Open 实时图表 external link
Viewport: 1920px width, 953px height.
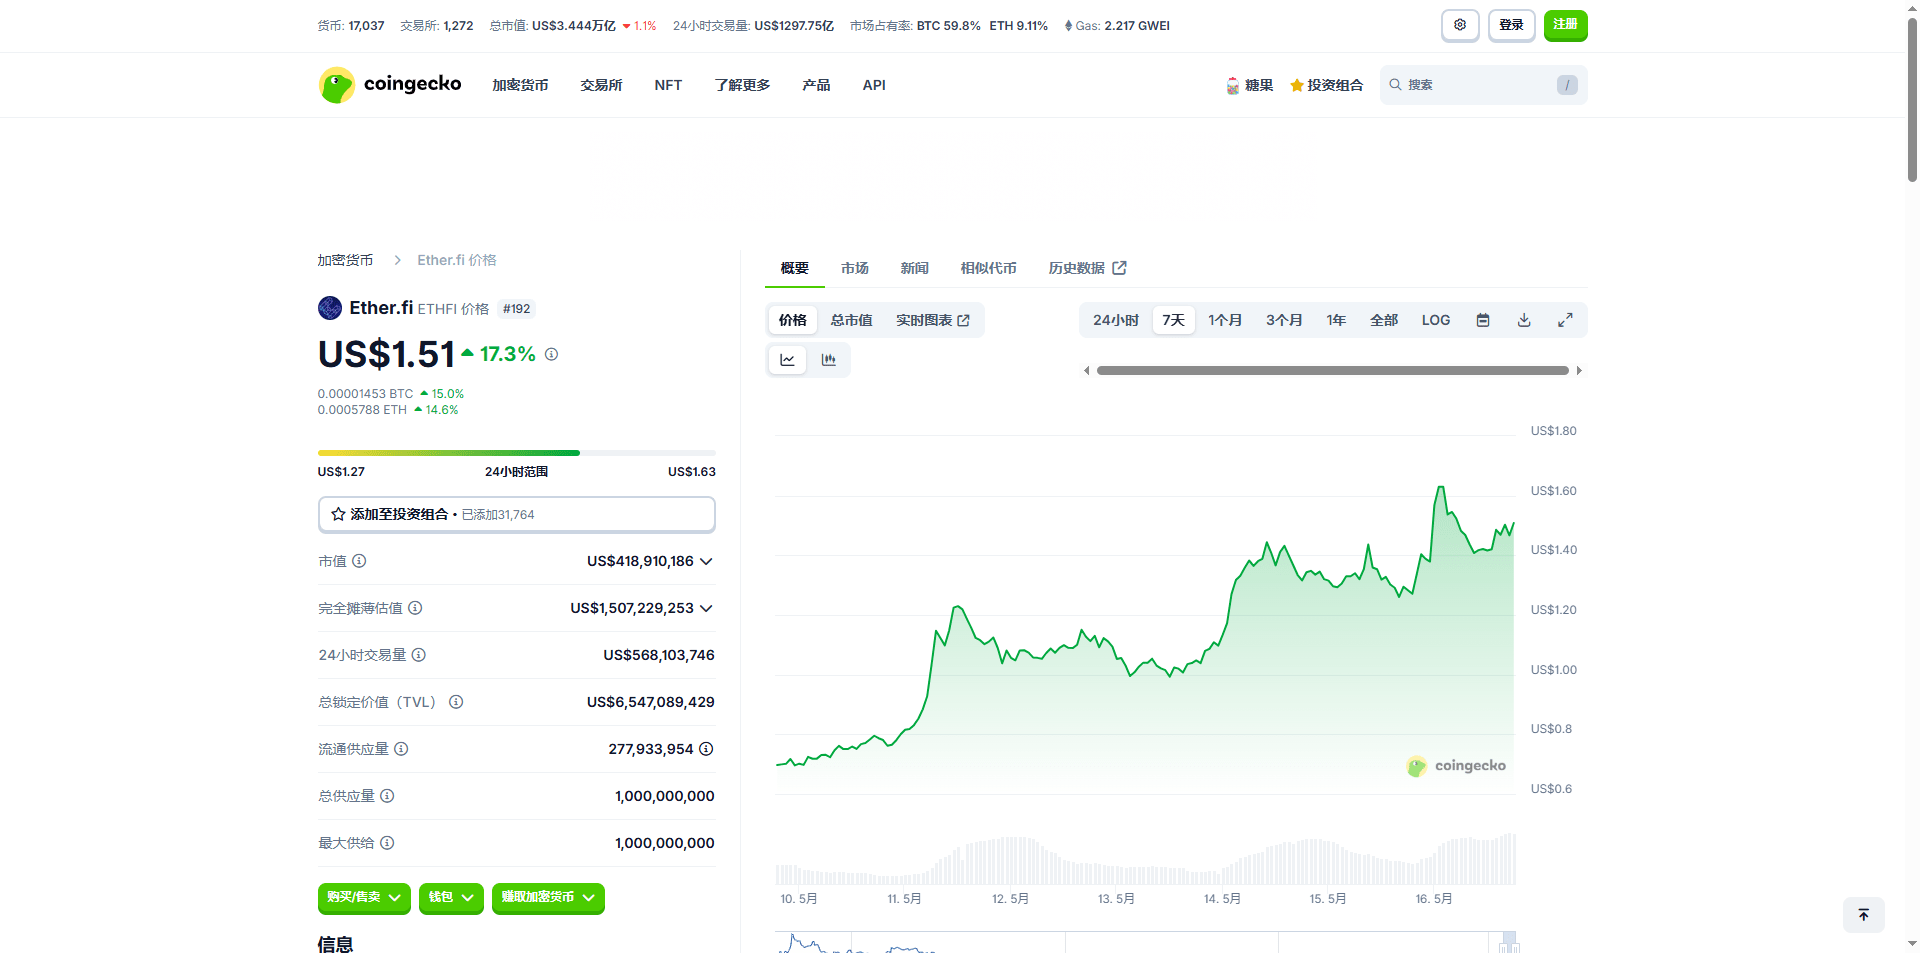coord(933,320)
